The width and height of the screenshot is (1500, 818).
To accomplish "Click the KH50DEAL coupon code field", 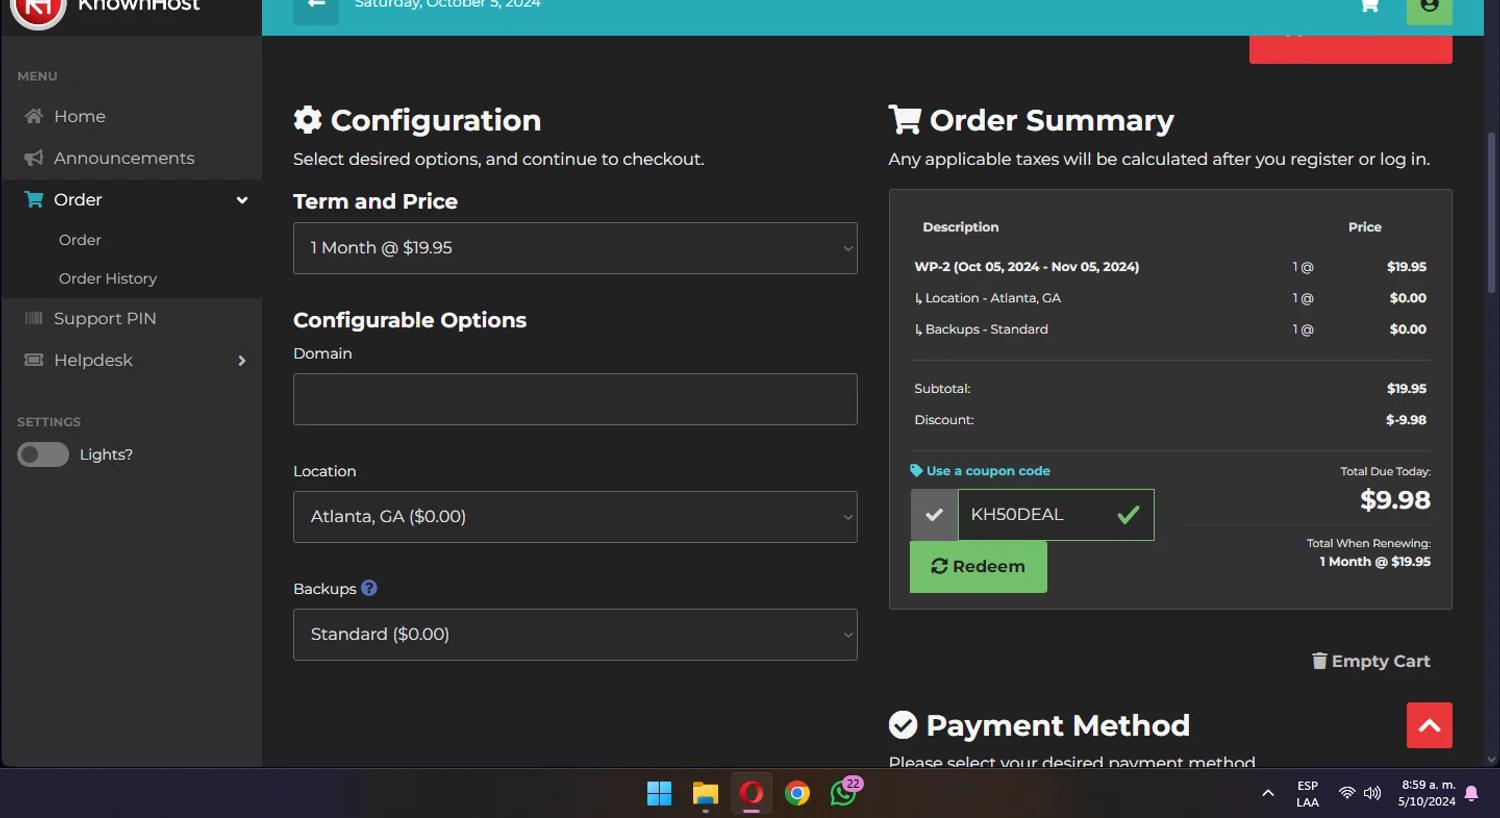I will click(1056, 515).
